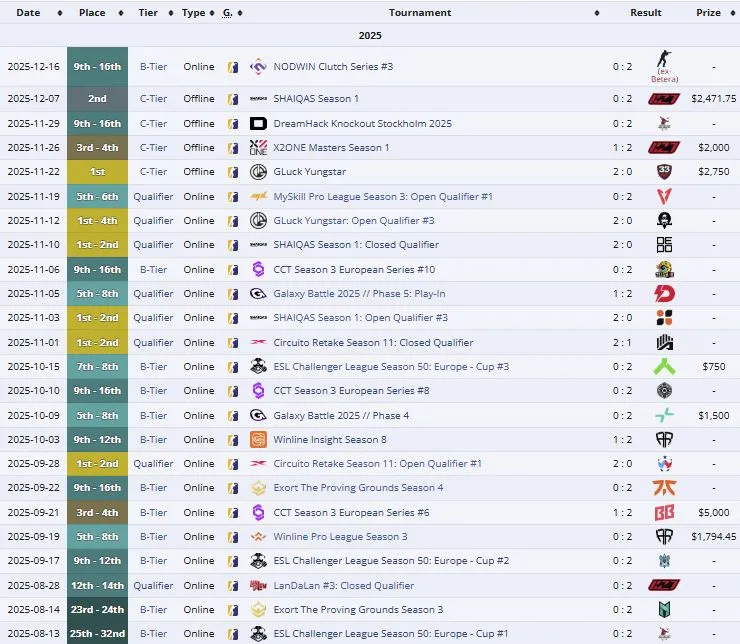Screen dimensions: 740x644
Task: Sort table by Tier column arrows
Action: (x=171, y=13)
